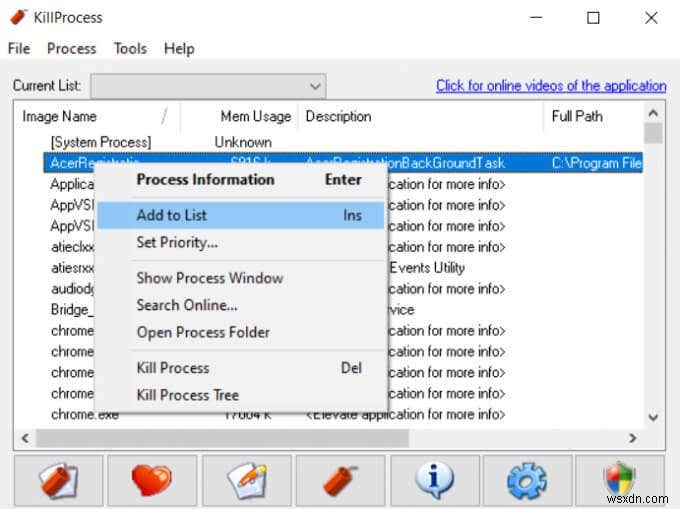
Task: Select the Applica process row
Action: pyautogui.click(x=72, y=184)
